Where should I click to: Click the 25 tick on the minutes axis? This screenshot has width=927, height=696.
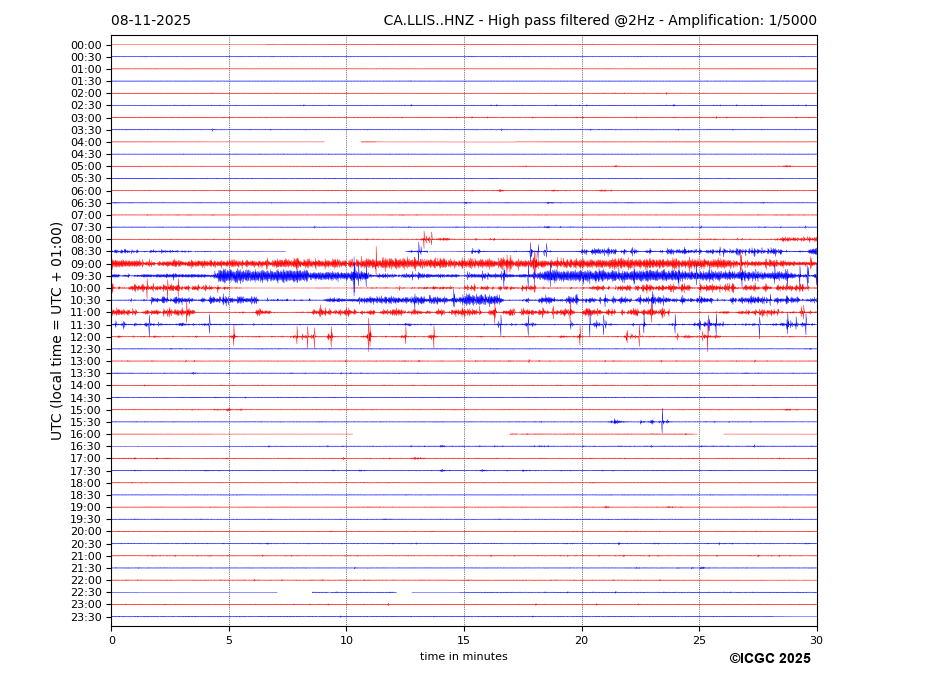[699, 640]
